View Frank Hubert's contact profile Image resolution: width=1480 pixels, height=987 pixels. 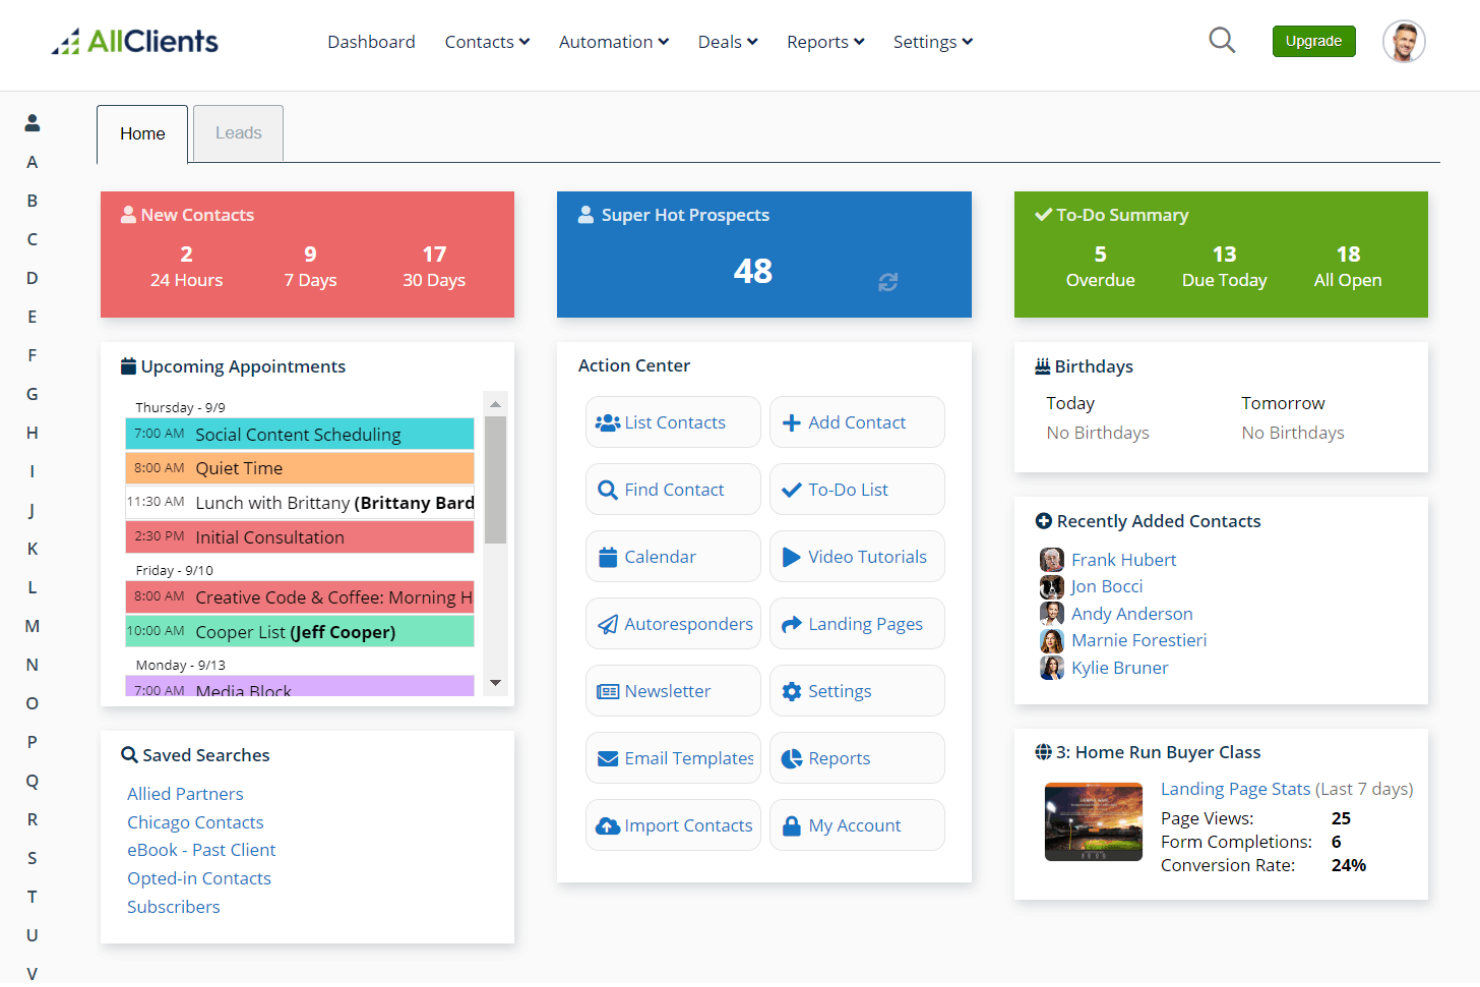tap(1123, 559)
